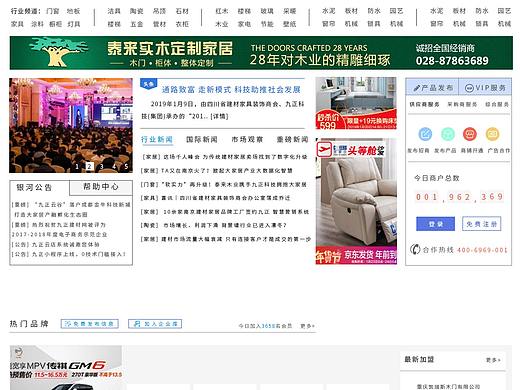
Task: Open the 599 bedroom furniture ad image
Action: pyautogui.click(x=356, y=103)
